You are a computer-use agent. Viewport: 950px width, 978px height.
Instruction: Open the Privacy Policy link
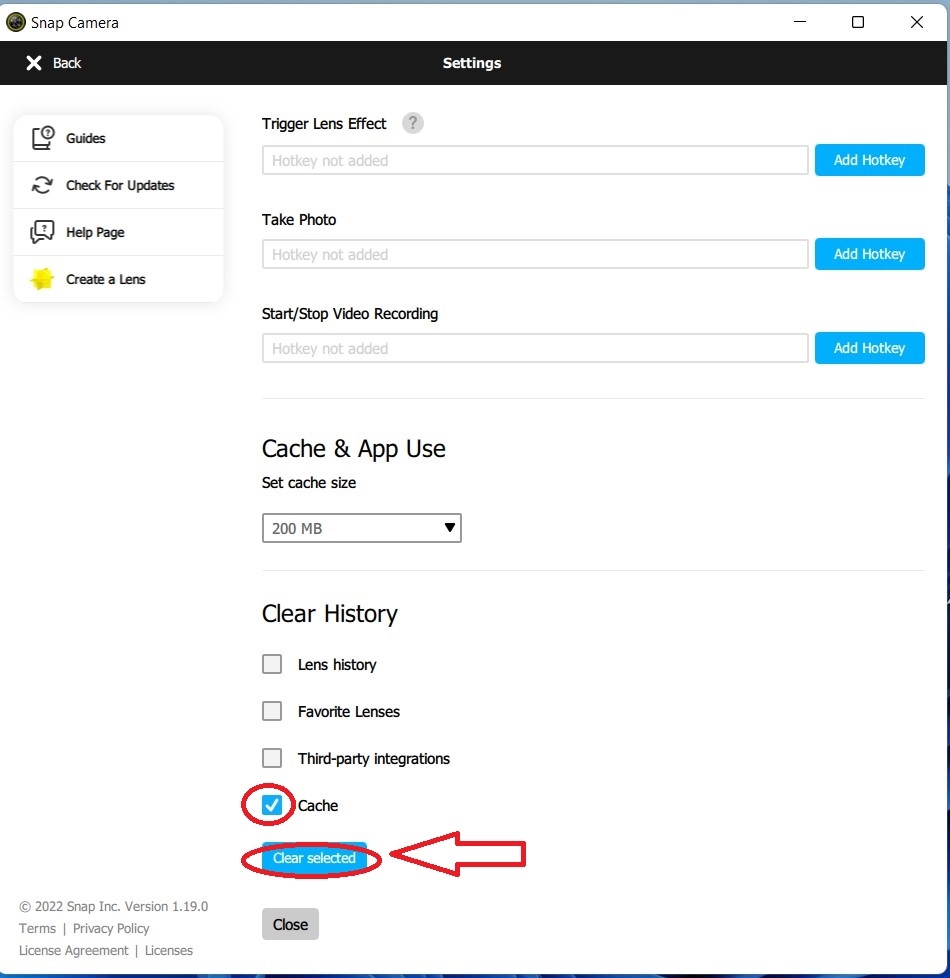coord(111,928)
